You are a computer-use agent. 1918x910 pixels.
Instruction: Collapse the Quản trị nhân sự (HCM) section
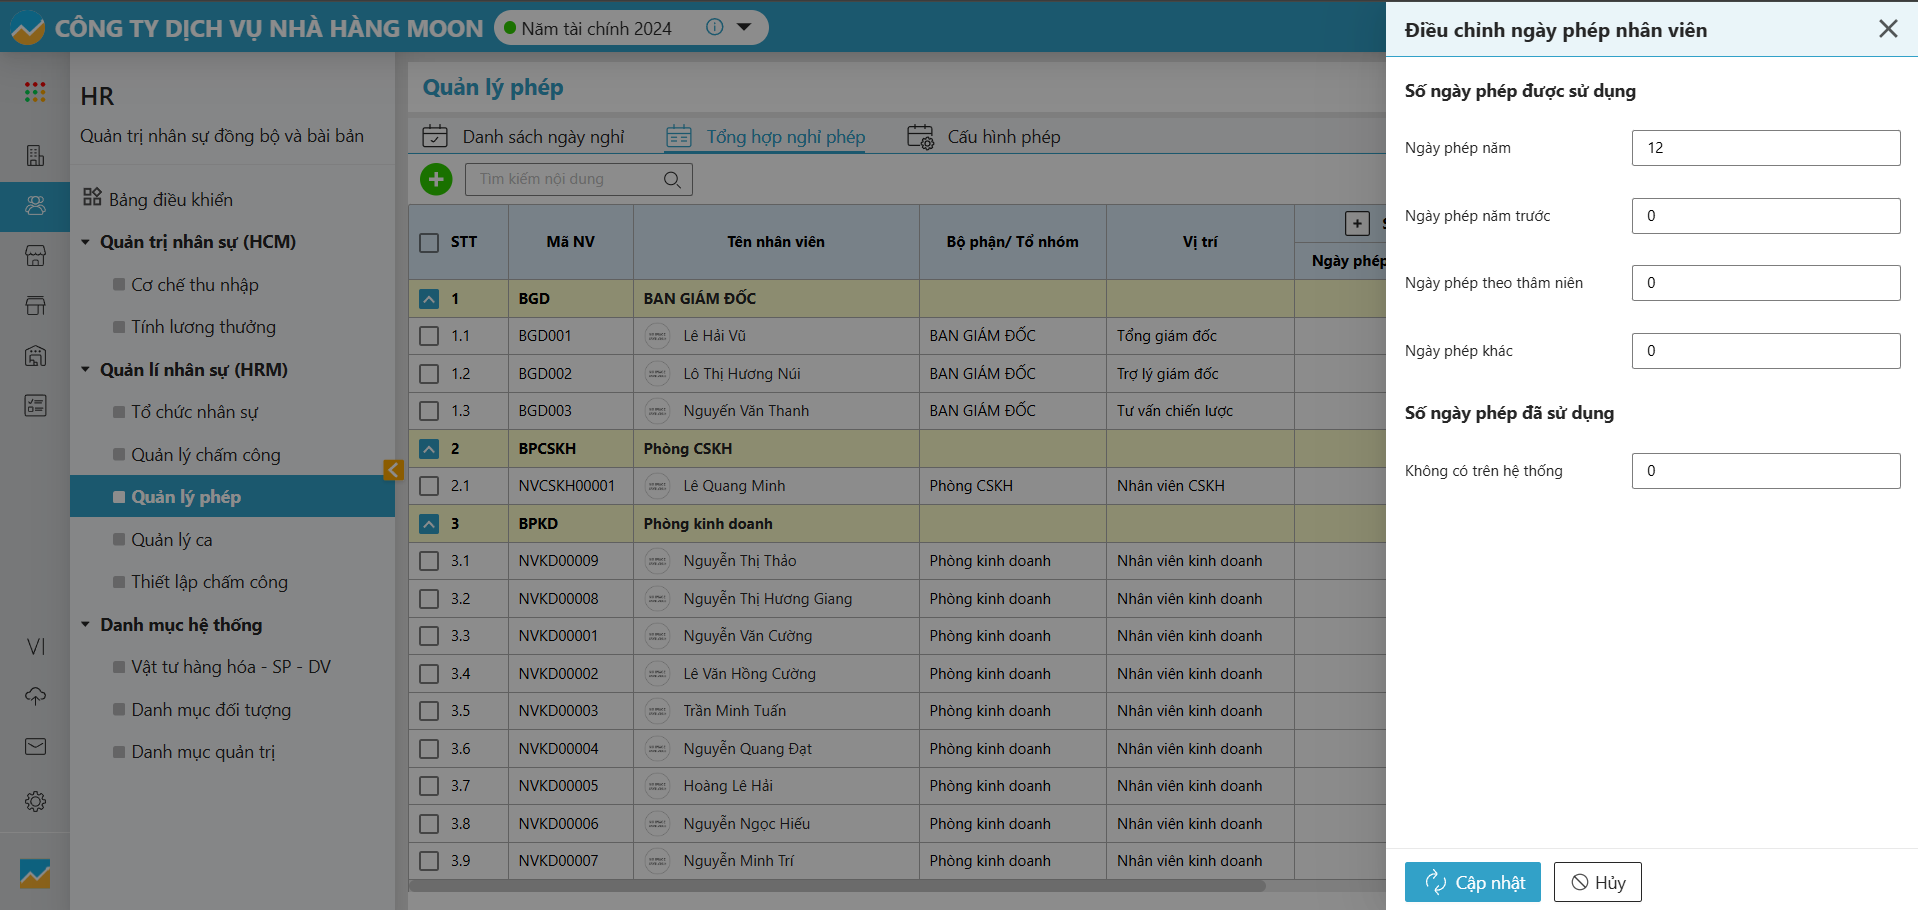[x=86, y=242]
